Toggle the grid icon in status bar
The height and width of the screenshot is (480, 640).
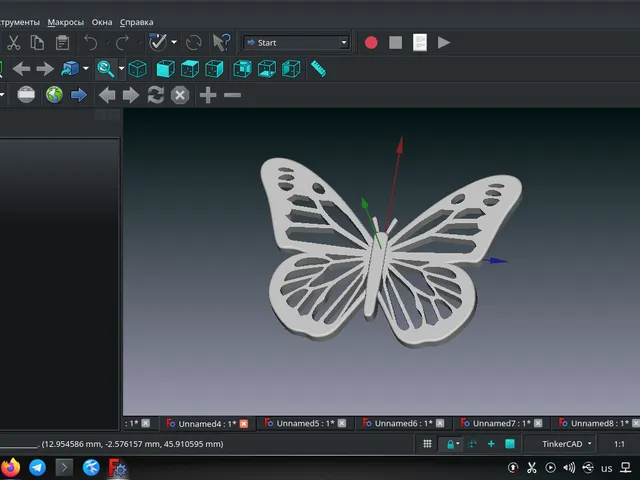click(x=427, y=444)
